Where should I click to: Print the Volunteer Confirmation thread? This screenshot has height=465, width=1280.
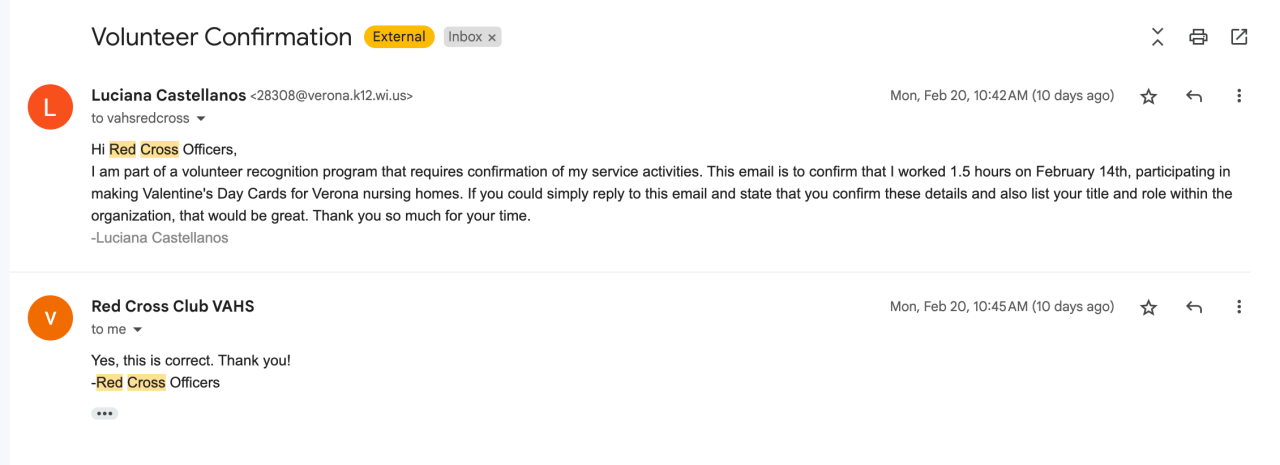1198,37
